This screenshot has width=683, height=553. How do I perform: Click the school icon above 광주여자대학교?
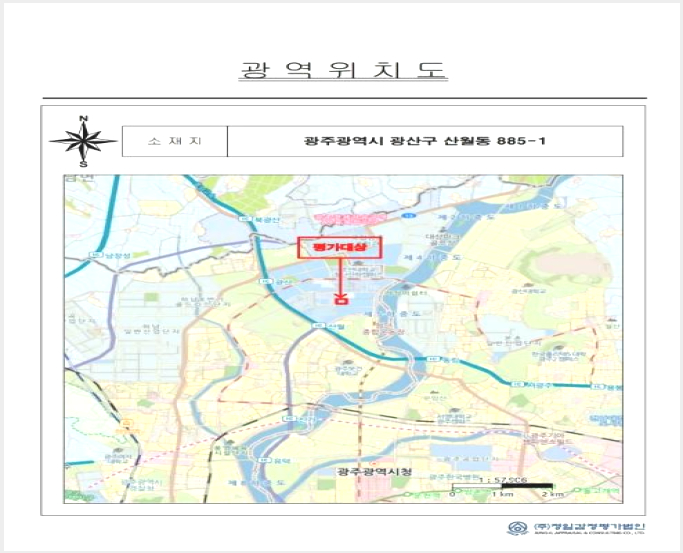[x=116, y=451]
